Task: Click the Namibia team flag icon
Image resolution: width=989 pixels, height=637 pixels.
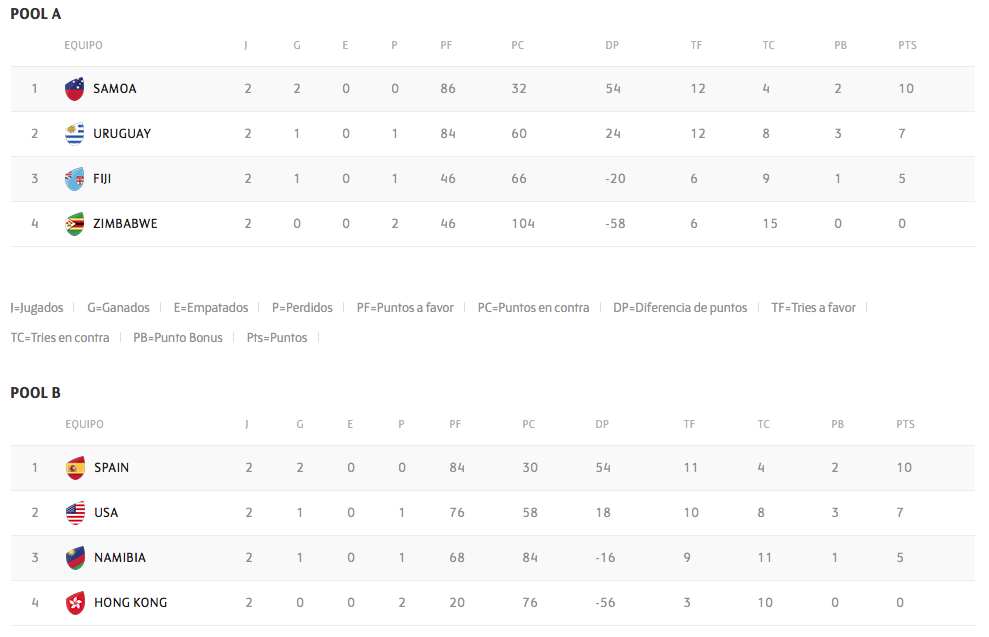Action: point(75,558)
